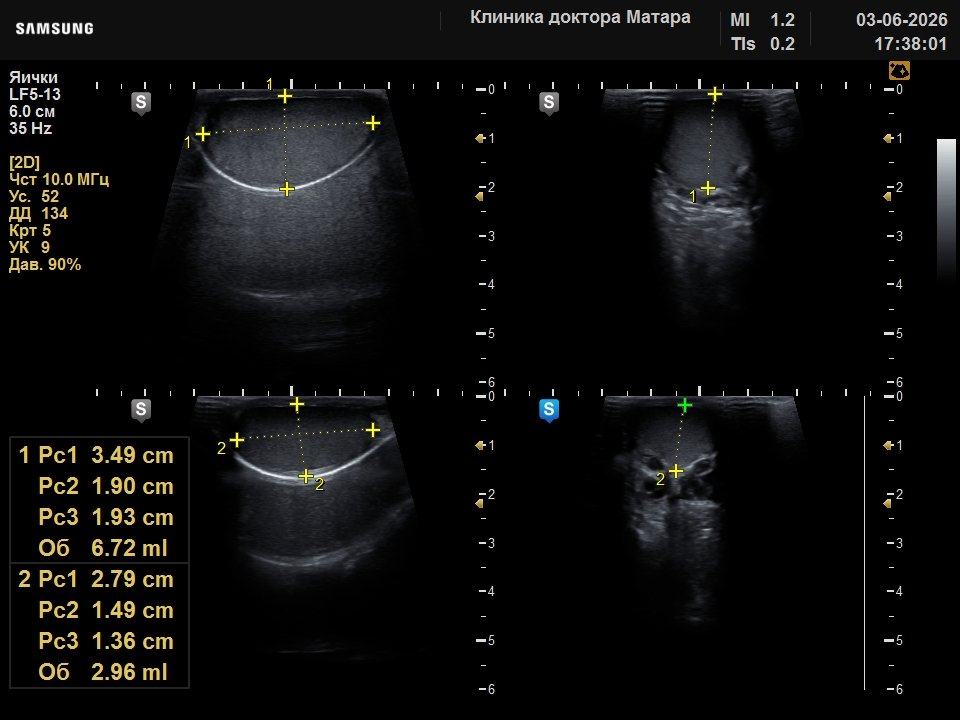The height and width of the screenshot is (720, 960).
Task: Click the "6.0 см" depth setting
Action: (32, 111)
